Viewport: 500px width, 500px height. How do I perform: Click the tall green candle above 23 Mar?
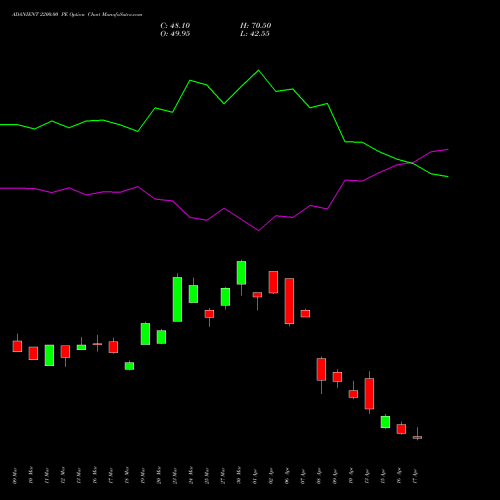pos(177,299)
